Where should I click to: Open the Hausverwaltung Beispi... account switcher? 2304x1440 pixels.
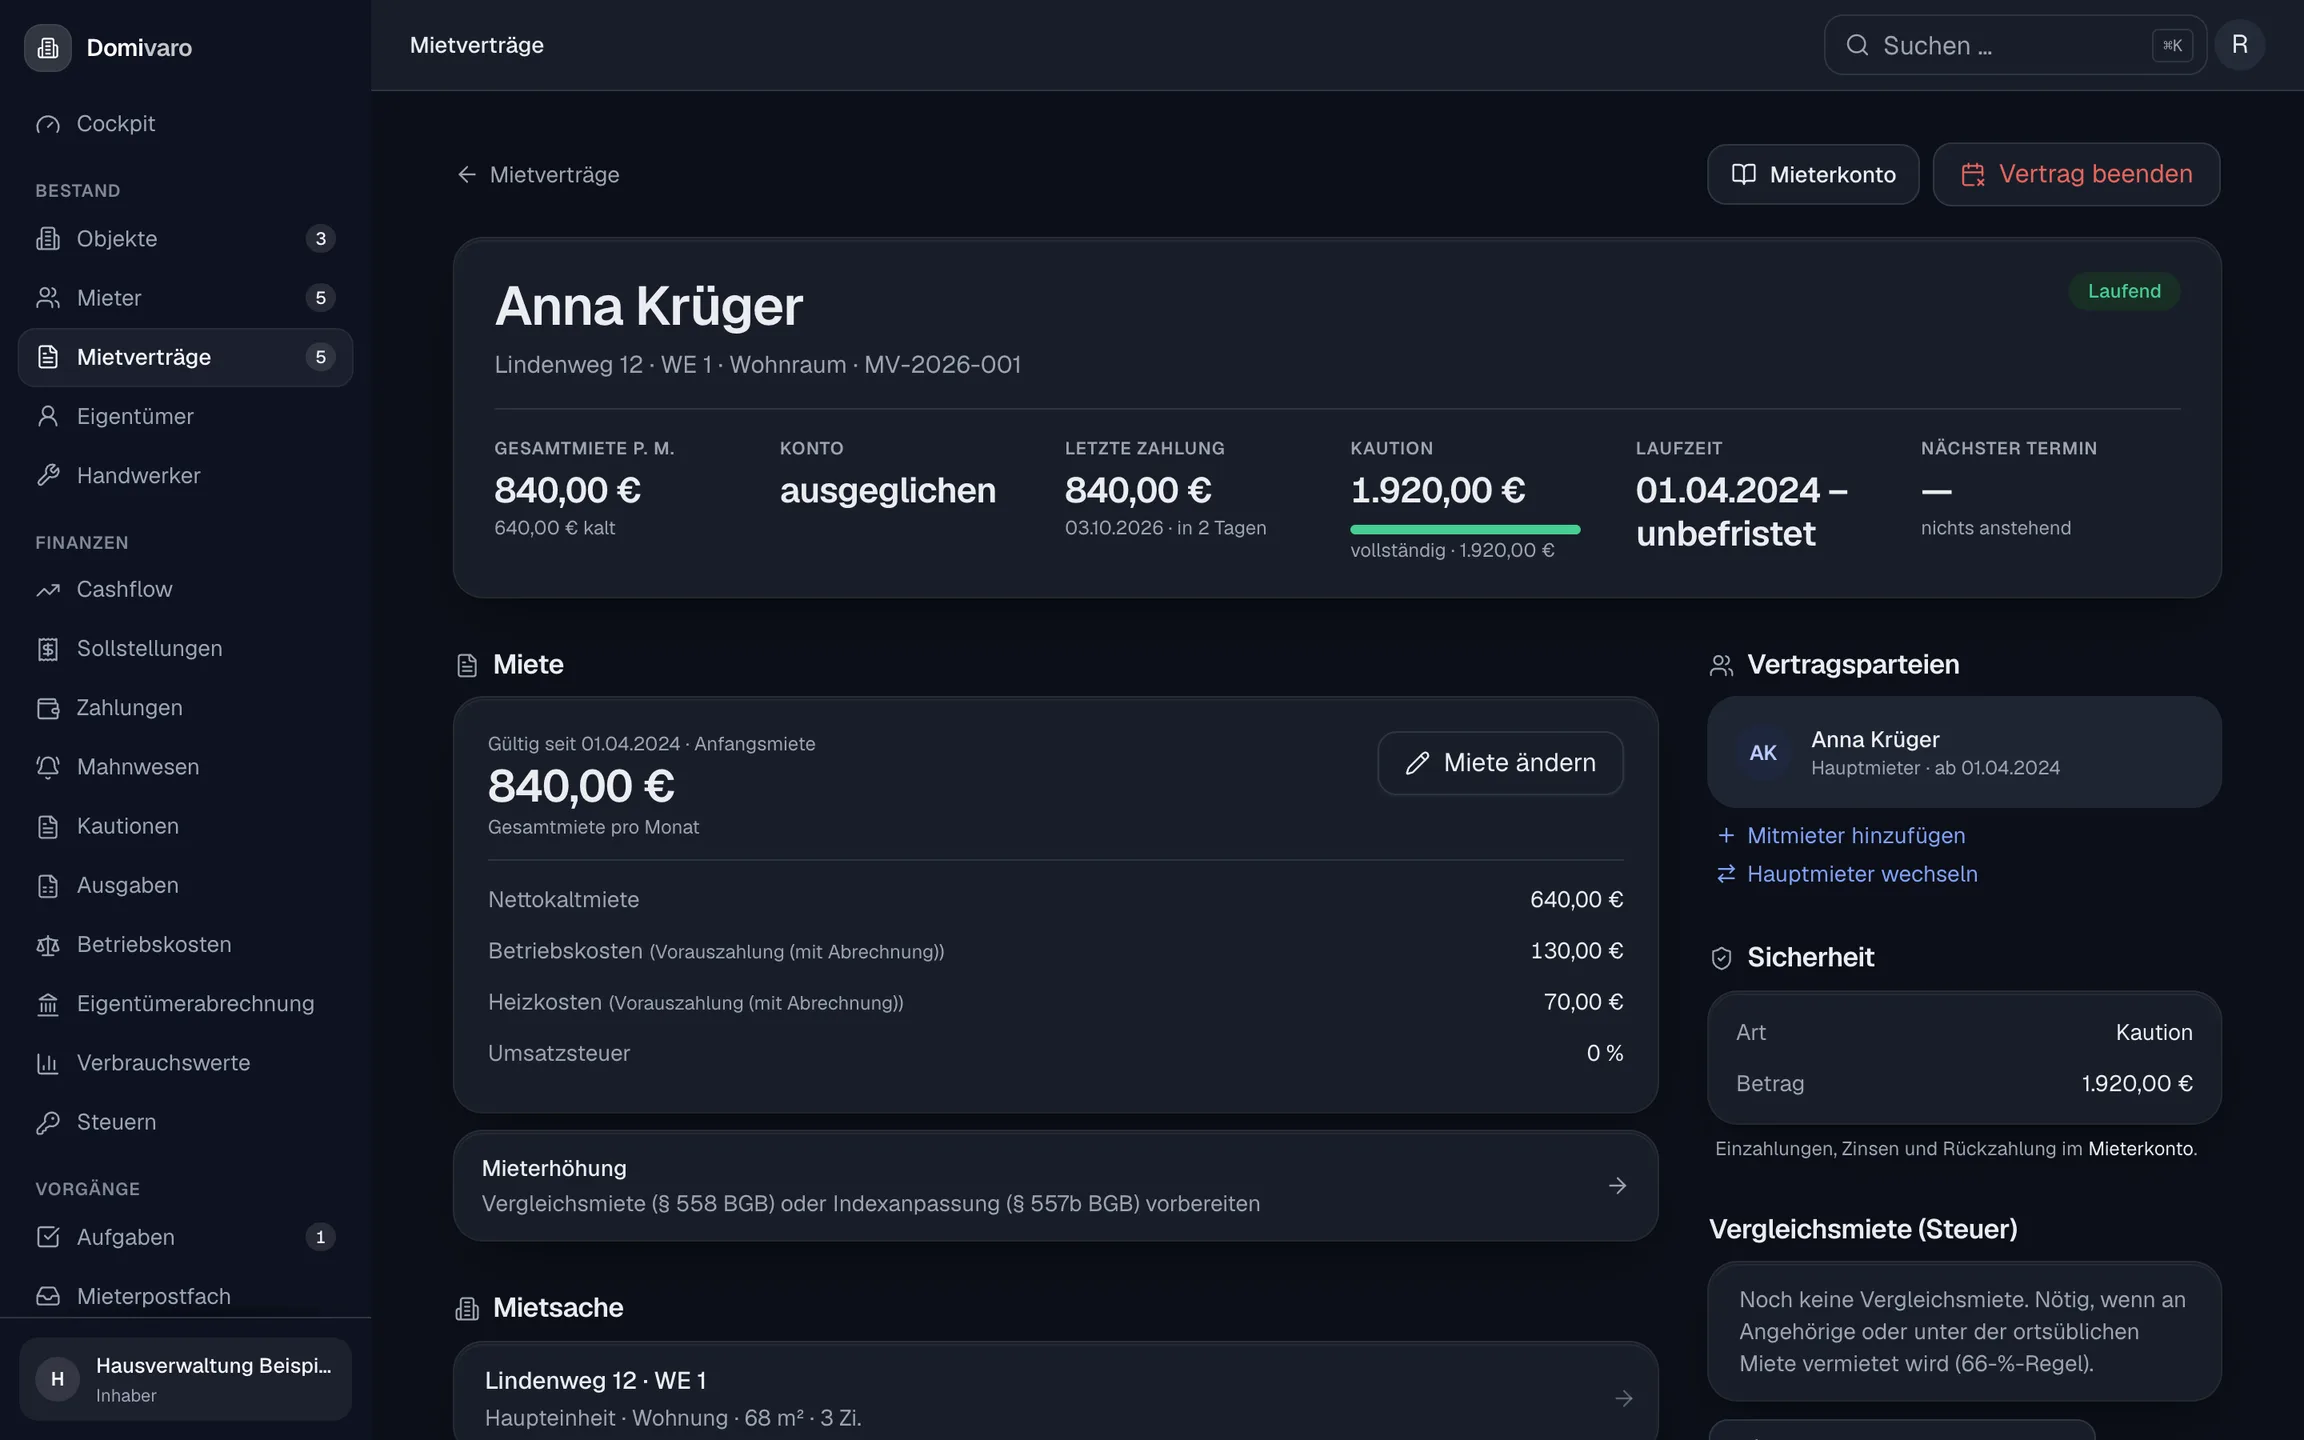185,1379
